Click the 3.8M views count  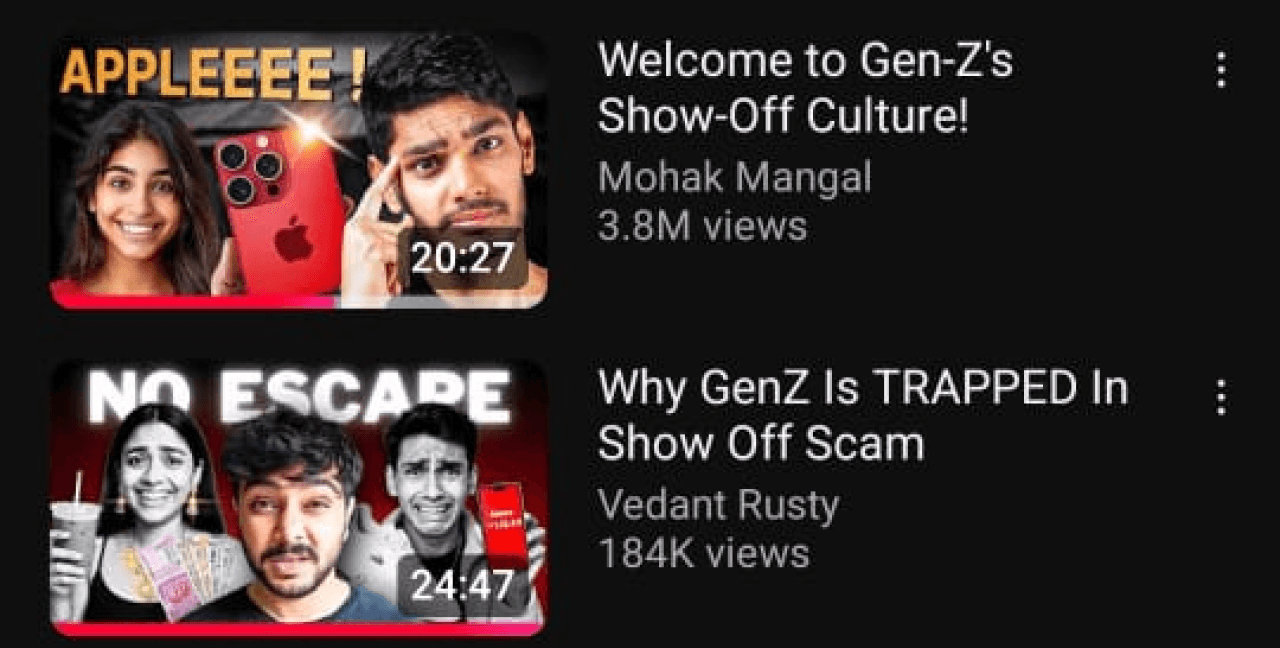click(x=702, y=226)
